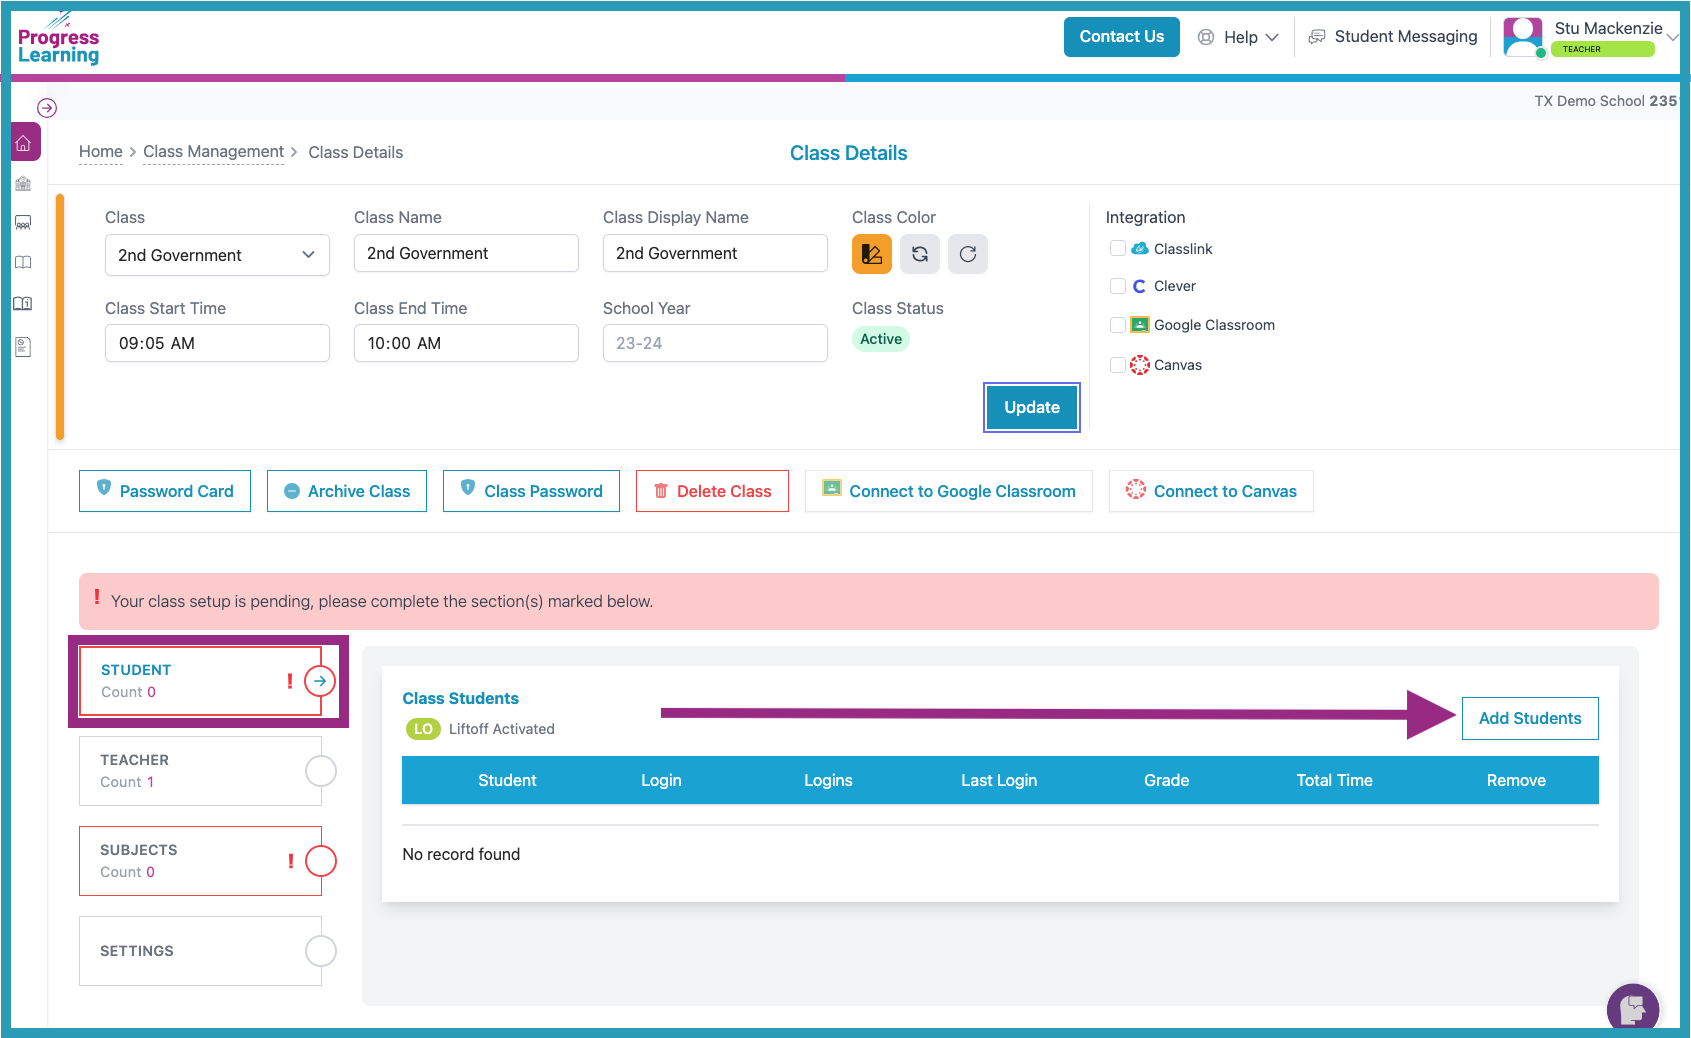
Task: Open the STUDENT section tab
Action: tap(200, 681)
